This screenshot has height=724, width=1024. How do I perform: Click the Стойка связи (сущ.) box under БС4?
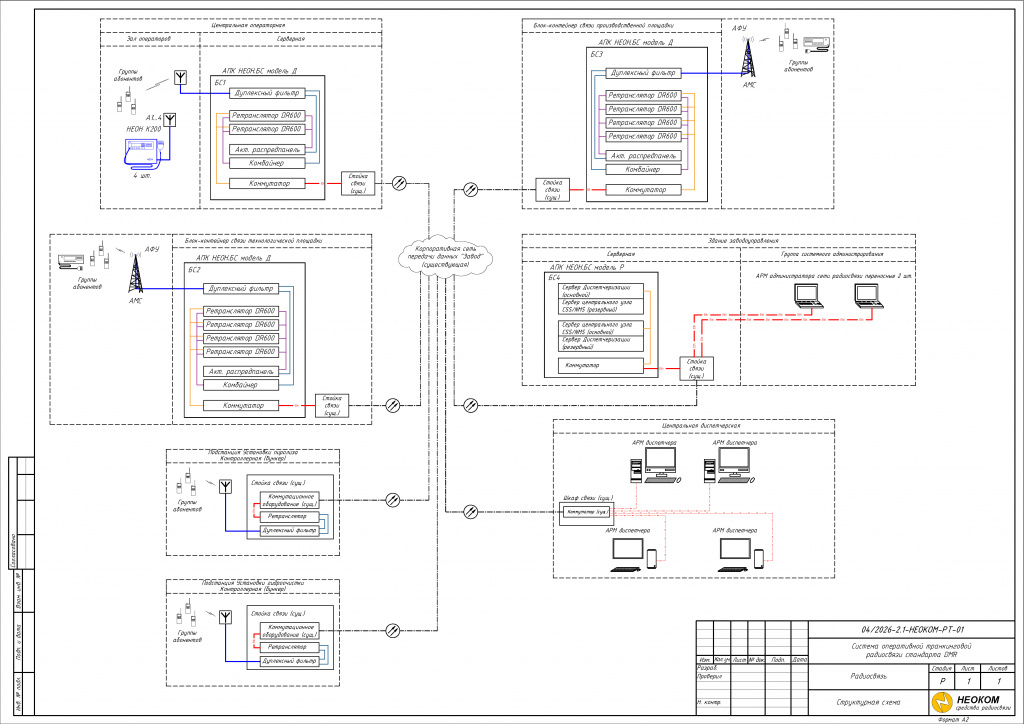(x=696, y=368)
